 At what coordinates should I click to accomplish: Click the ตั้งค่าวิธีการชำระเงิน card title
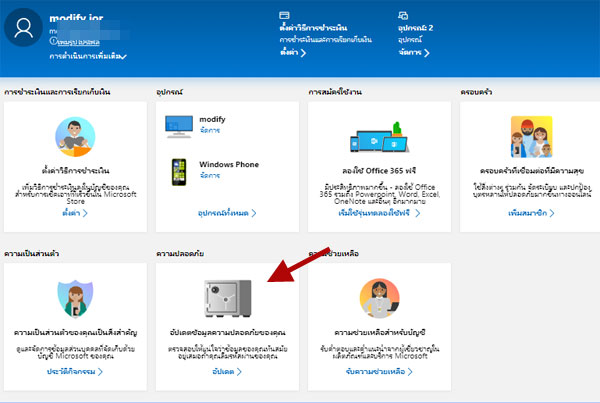75,171
